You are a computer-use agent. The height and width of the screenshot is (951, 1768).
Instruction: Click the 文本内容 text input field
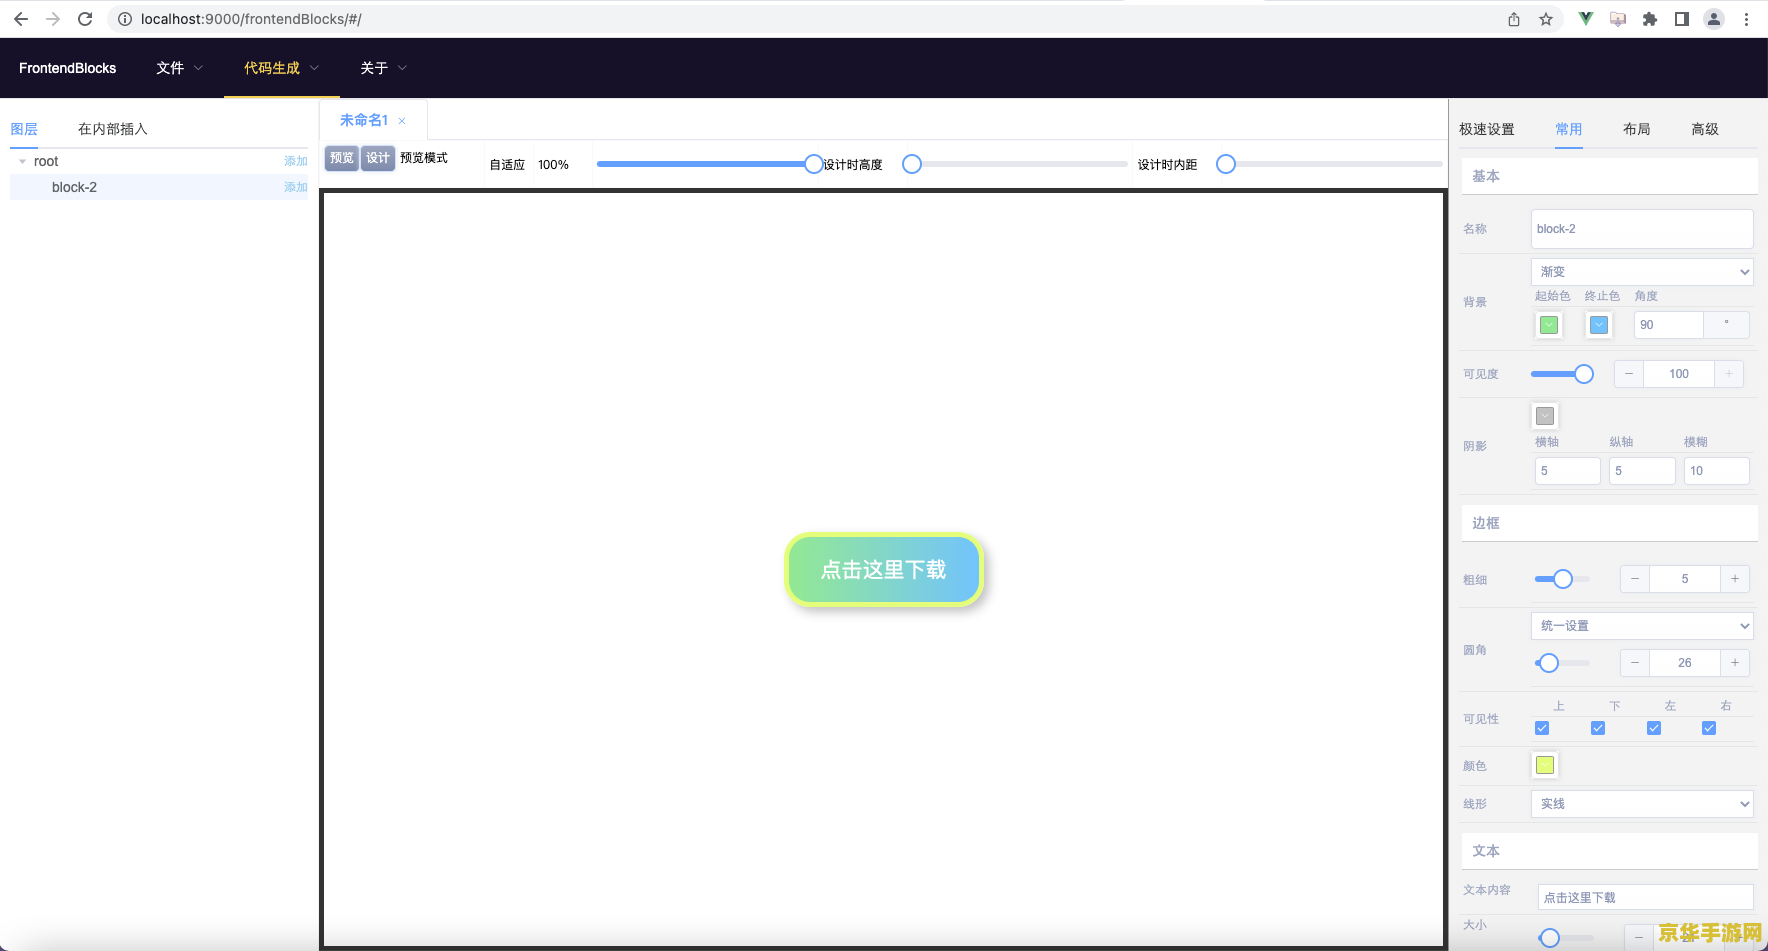pyautogui.click(x=1645, y=898)
